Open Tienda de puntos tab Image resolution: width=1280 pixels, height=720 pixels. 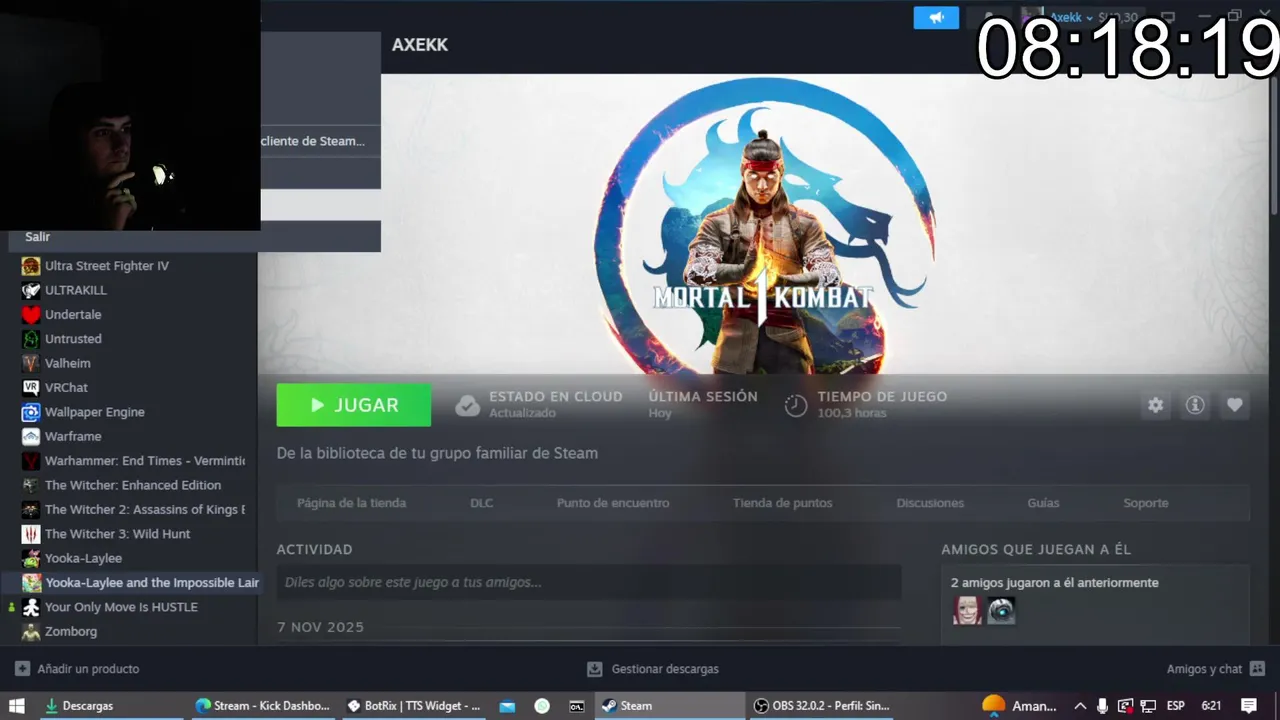782,503
